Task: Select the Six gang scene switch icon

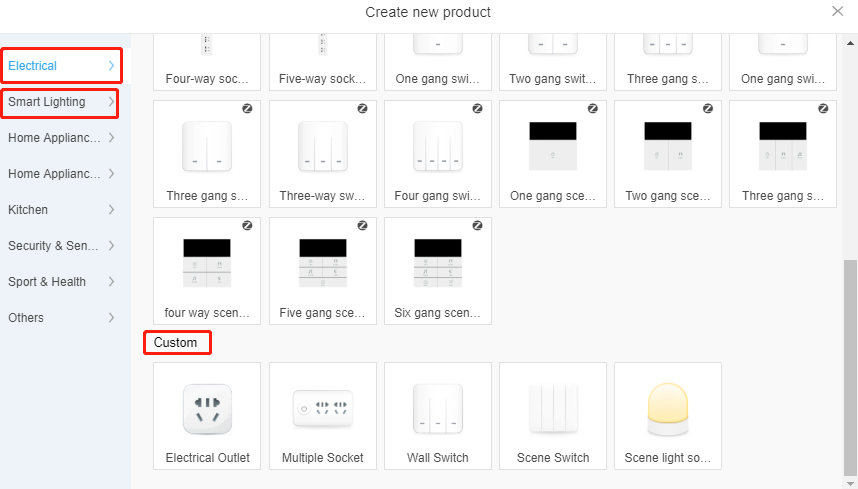Action: tap(437, 264)
